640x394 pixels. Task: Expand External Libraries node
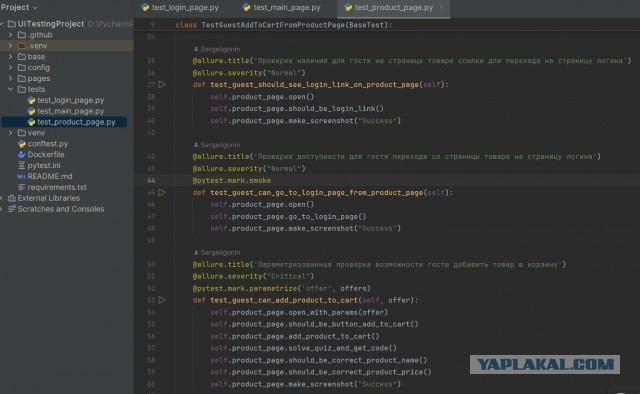coord(1,198)
